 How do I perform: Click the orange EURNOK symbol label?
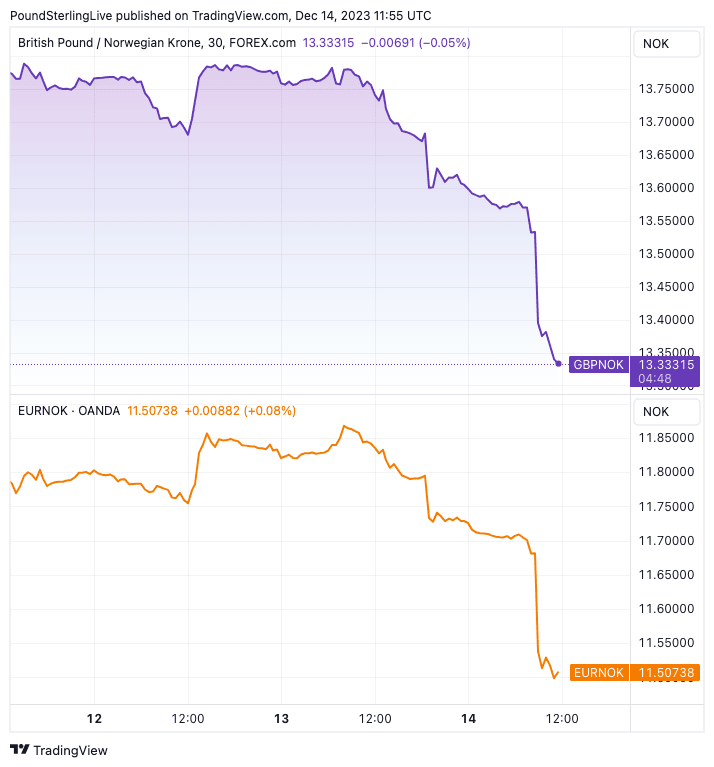coord(598,673)
